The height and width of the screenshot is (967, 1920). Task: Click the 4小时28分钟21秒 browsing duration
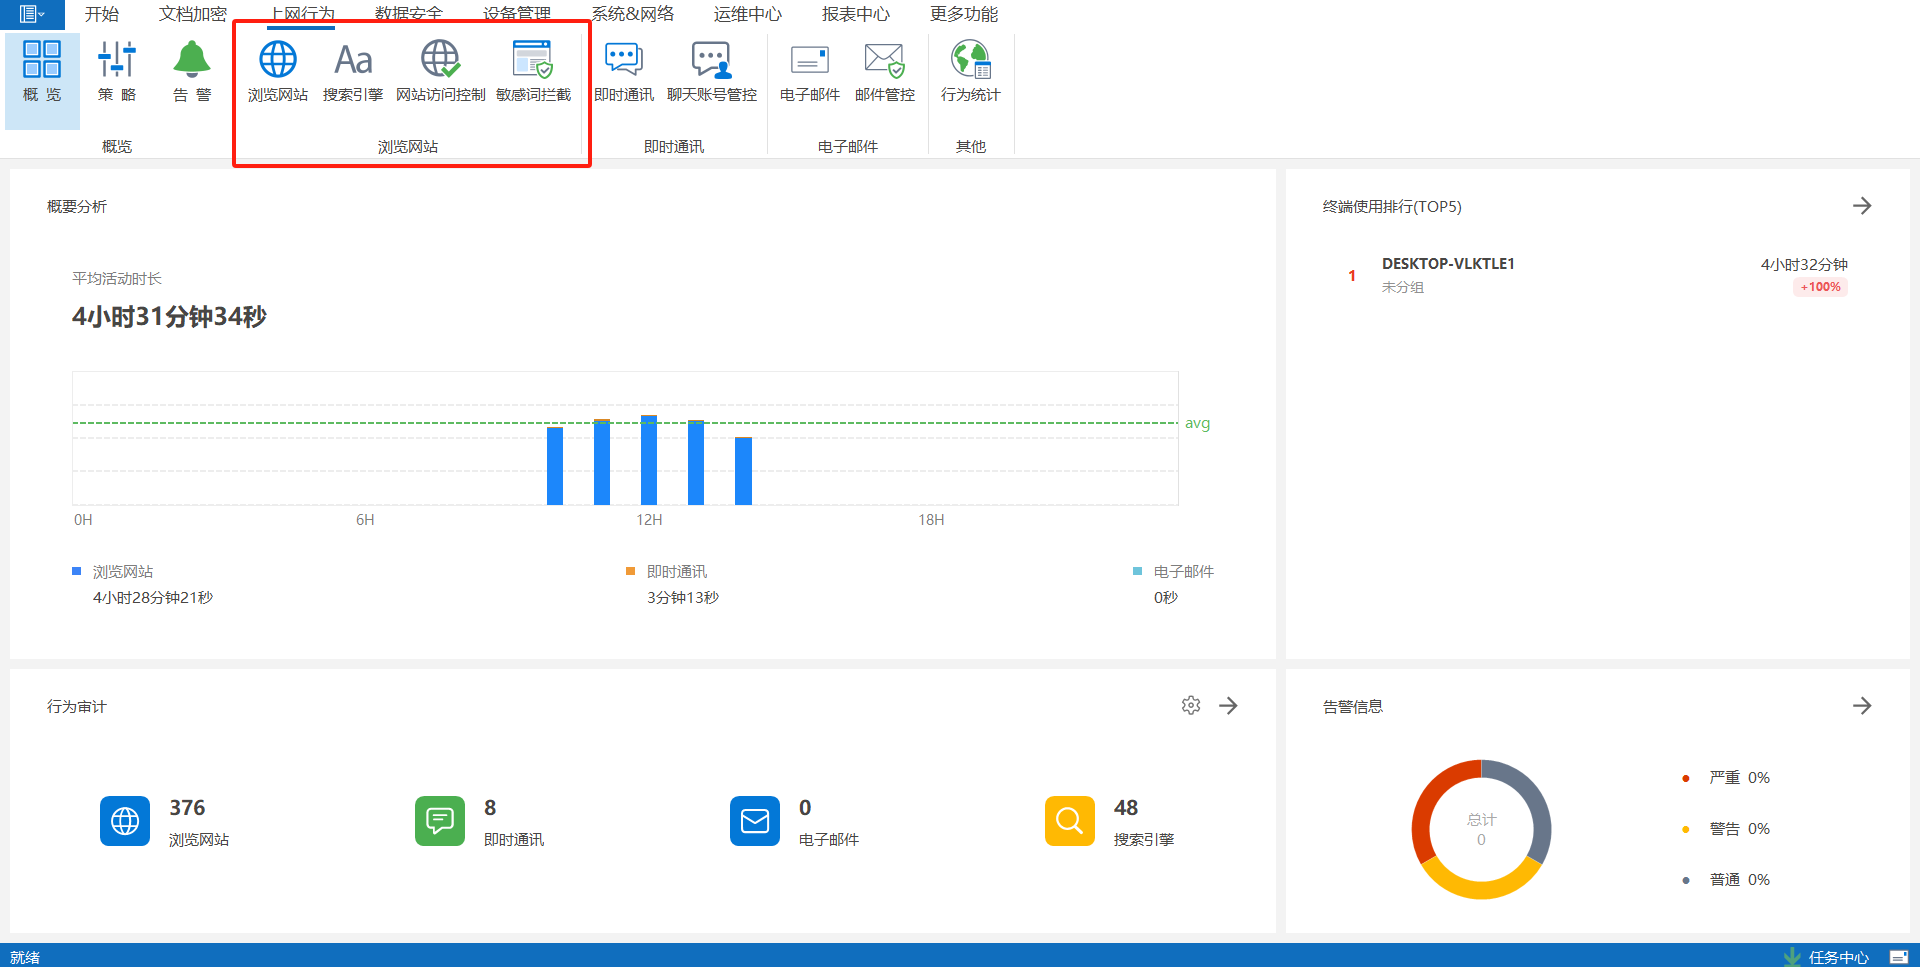tap(153, 598)
